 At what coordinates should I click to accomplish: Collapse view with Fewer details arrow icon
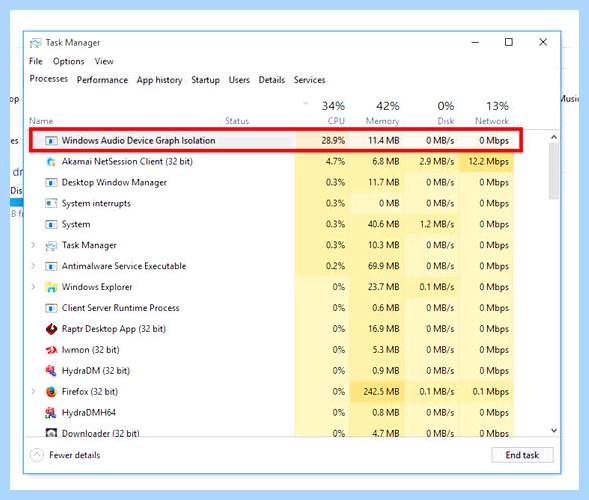tap(37, 455)
